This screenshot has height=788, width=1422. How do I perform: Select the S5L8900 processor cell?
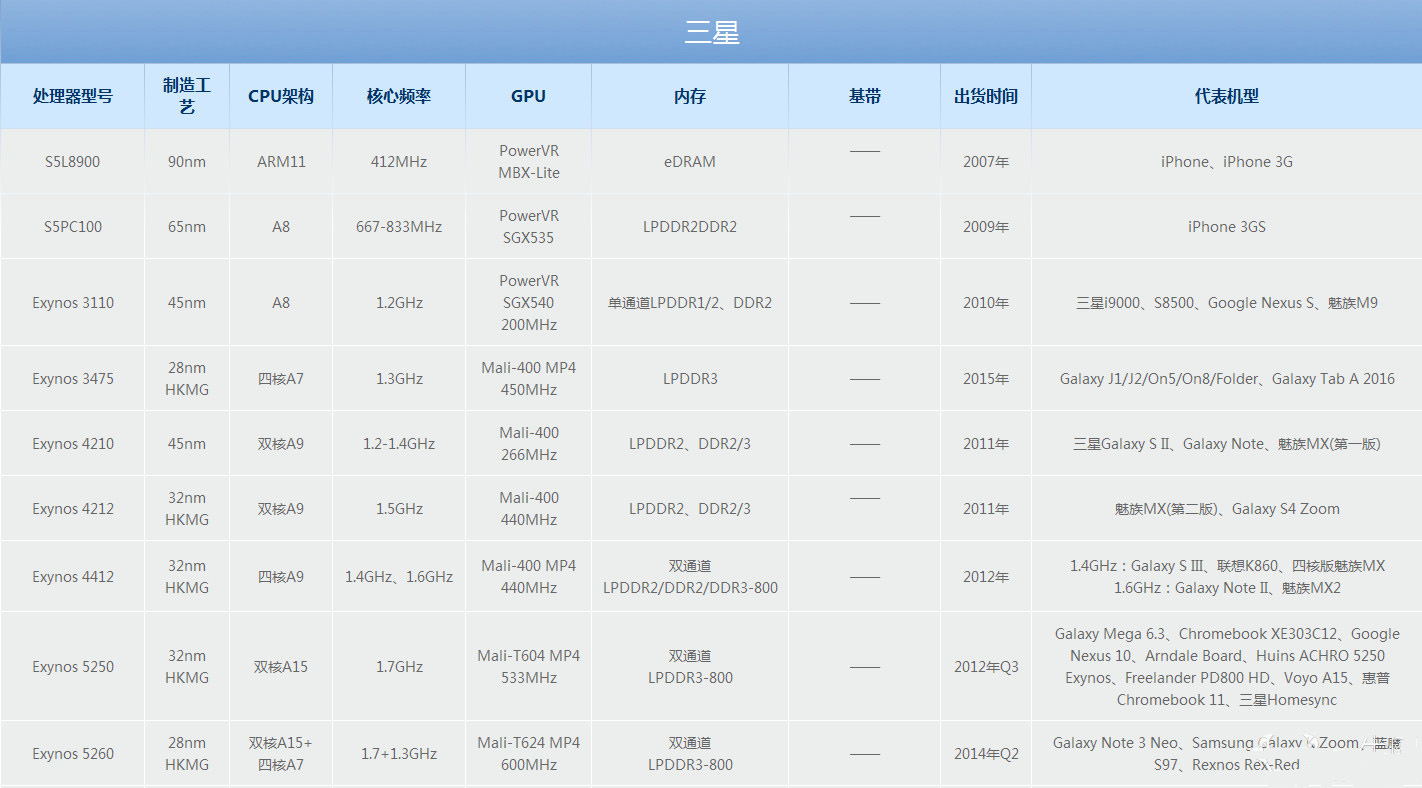click(72, 162)
